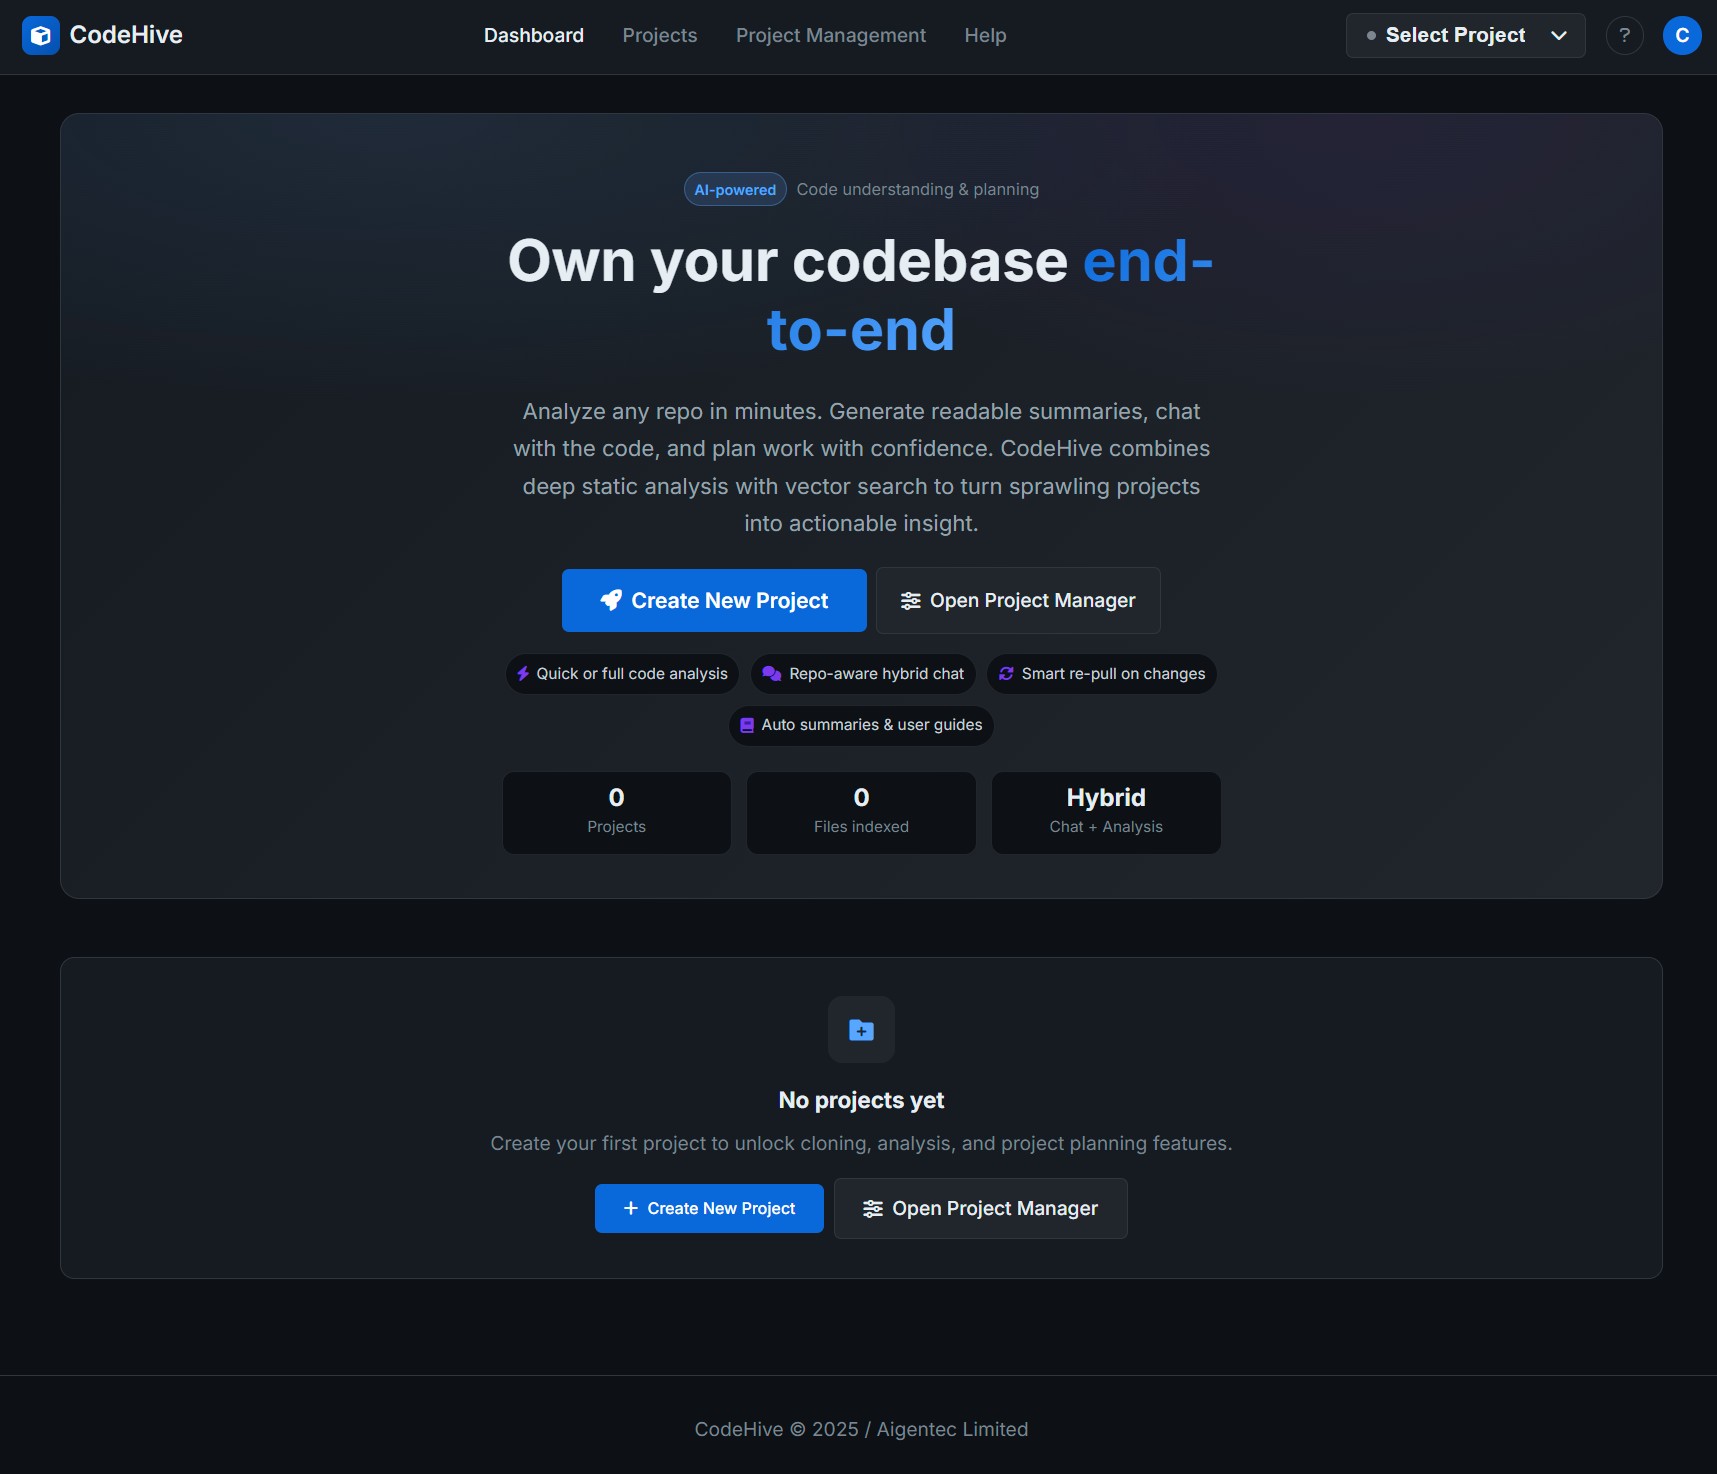Viewport: 1717px width, 1474px height.
Task: Click the folder-plus icon above No projects yet
Action: [861, 1030]
